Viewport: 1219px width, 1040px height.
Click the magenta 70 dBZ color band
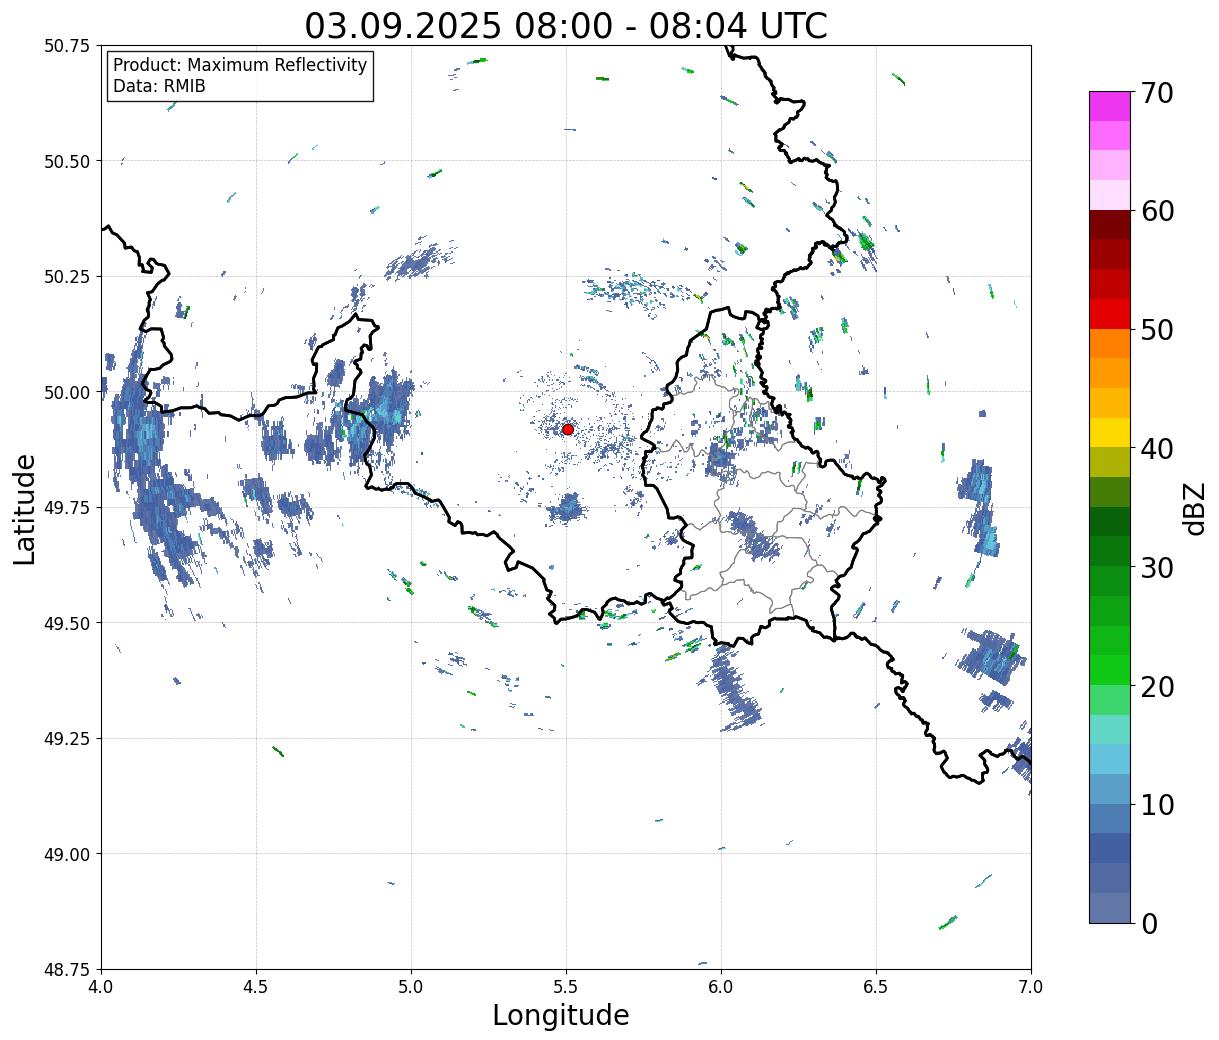click(1110, 106)
